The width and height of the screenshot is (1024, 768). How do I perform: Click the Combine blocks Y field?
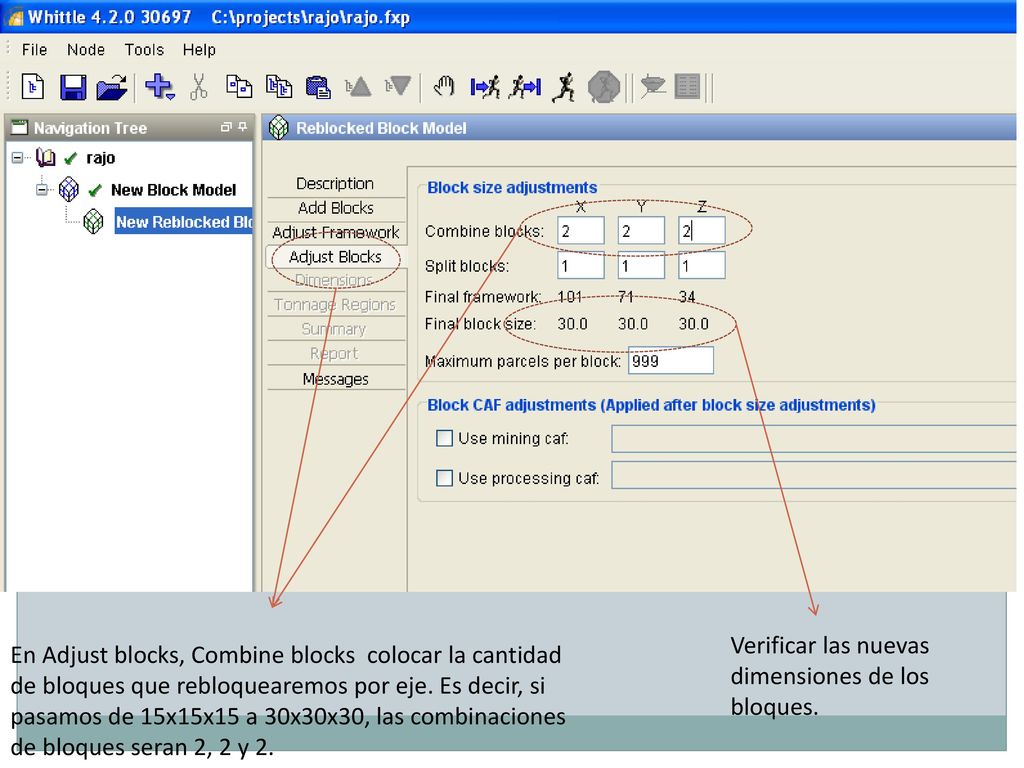pos(641,231)
